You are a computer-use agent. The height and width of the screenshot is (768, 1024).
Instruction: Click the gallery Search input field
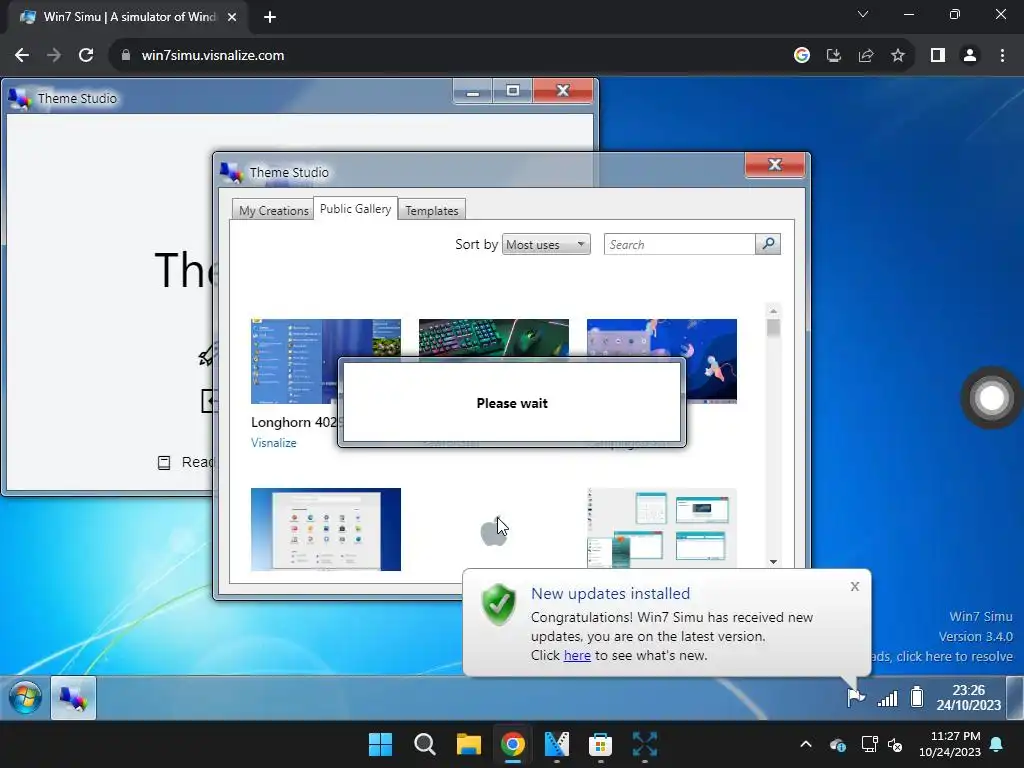tap(679, 244)
